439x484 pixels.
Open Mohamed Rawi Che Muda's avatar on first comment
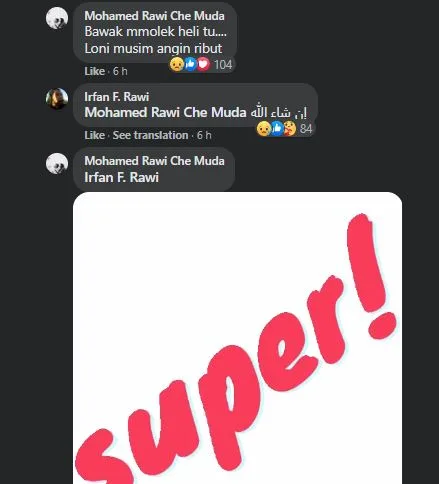point(57,18)
